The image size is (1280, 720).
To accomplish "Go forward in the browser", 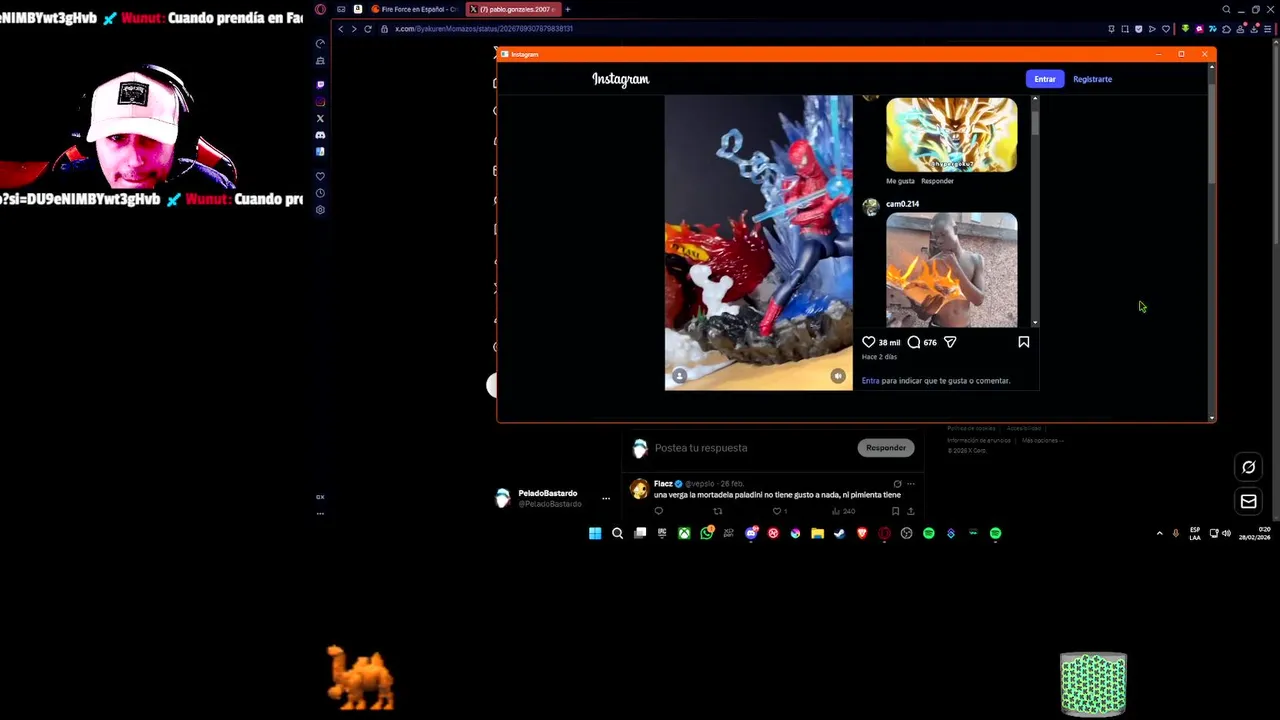I will pyautogui.click(x=353, y=29).
